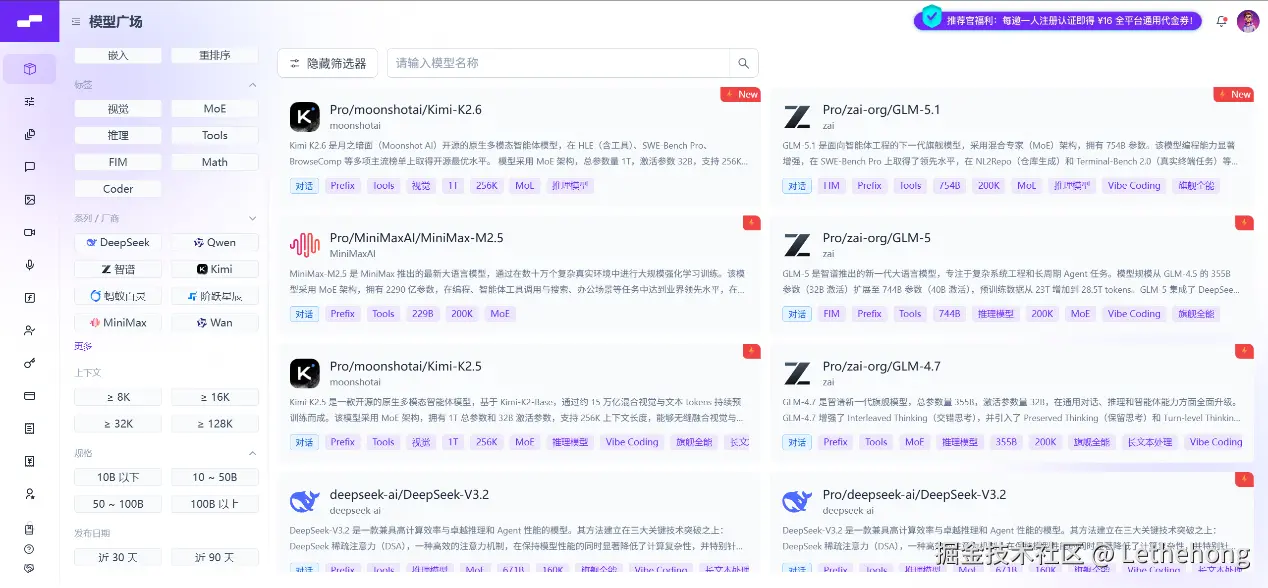This screenshot has height=588, width=1268.
Task: Open the user avatar at top right
Action: tap(1248, 21)
